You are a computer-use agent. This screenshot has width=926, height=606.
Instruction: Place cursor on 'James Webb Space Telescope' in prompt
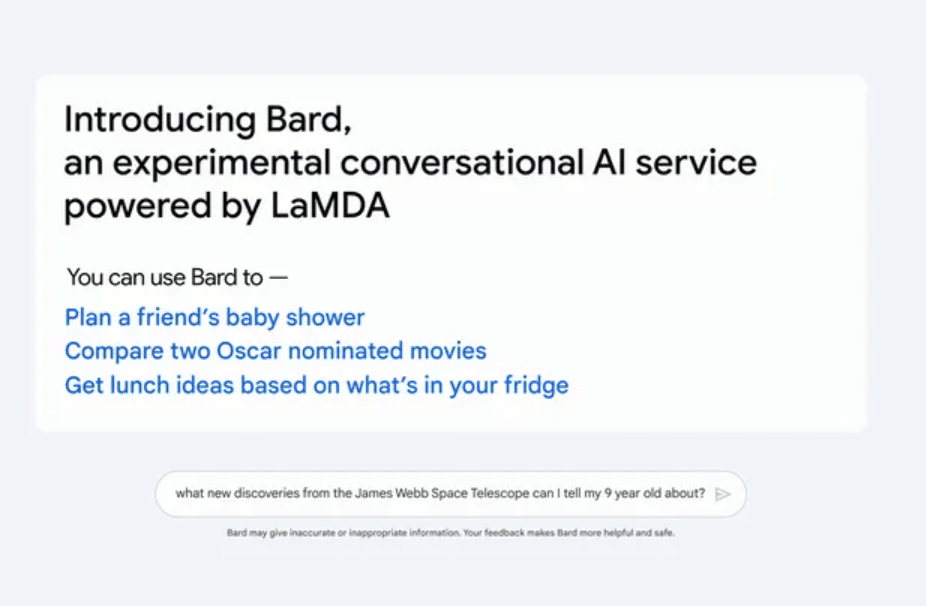(x=451, y=493)
